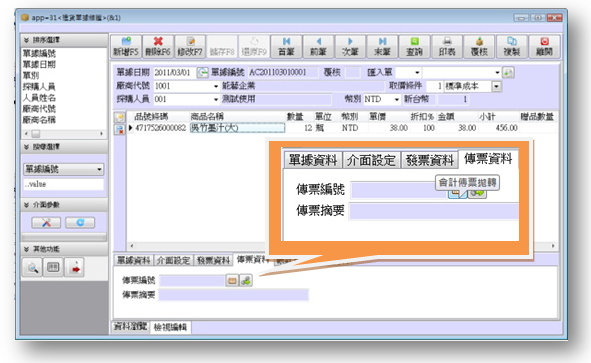Open the 幣別 NTD currency dropdown
The width and height of the screenshot is (591, 363).
click(397, 100)
